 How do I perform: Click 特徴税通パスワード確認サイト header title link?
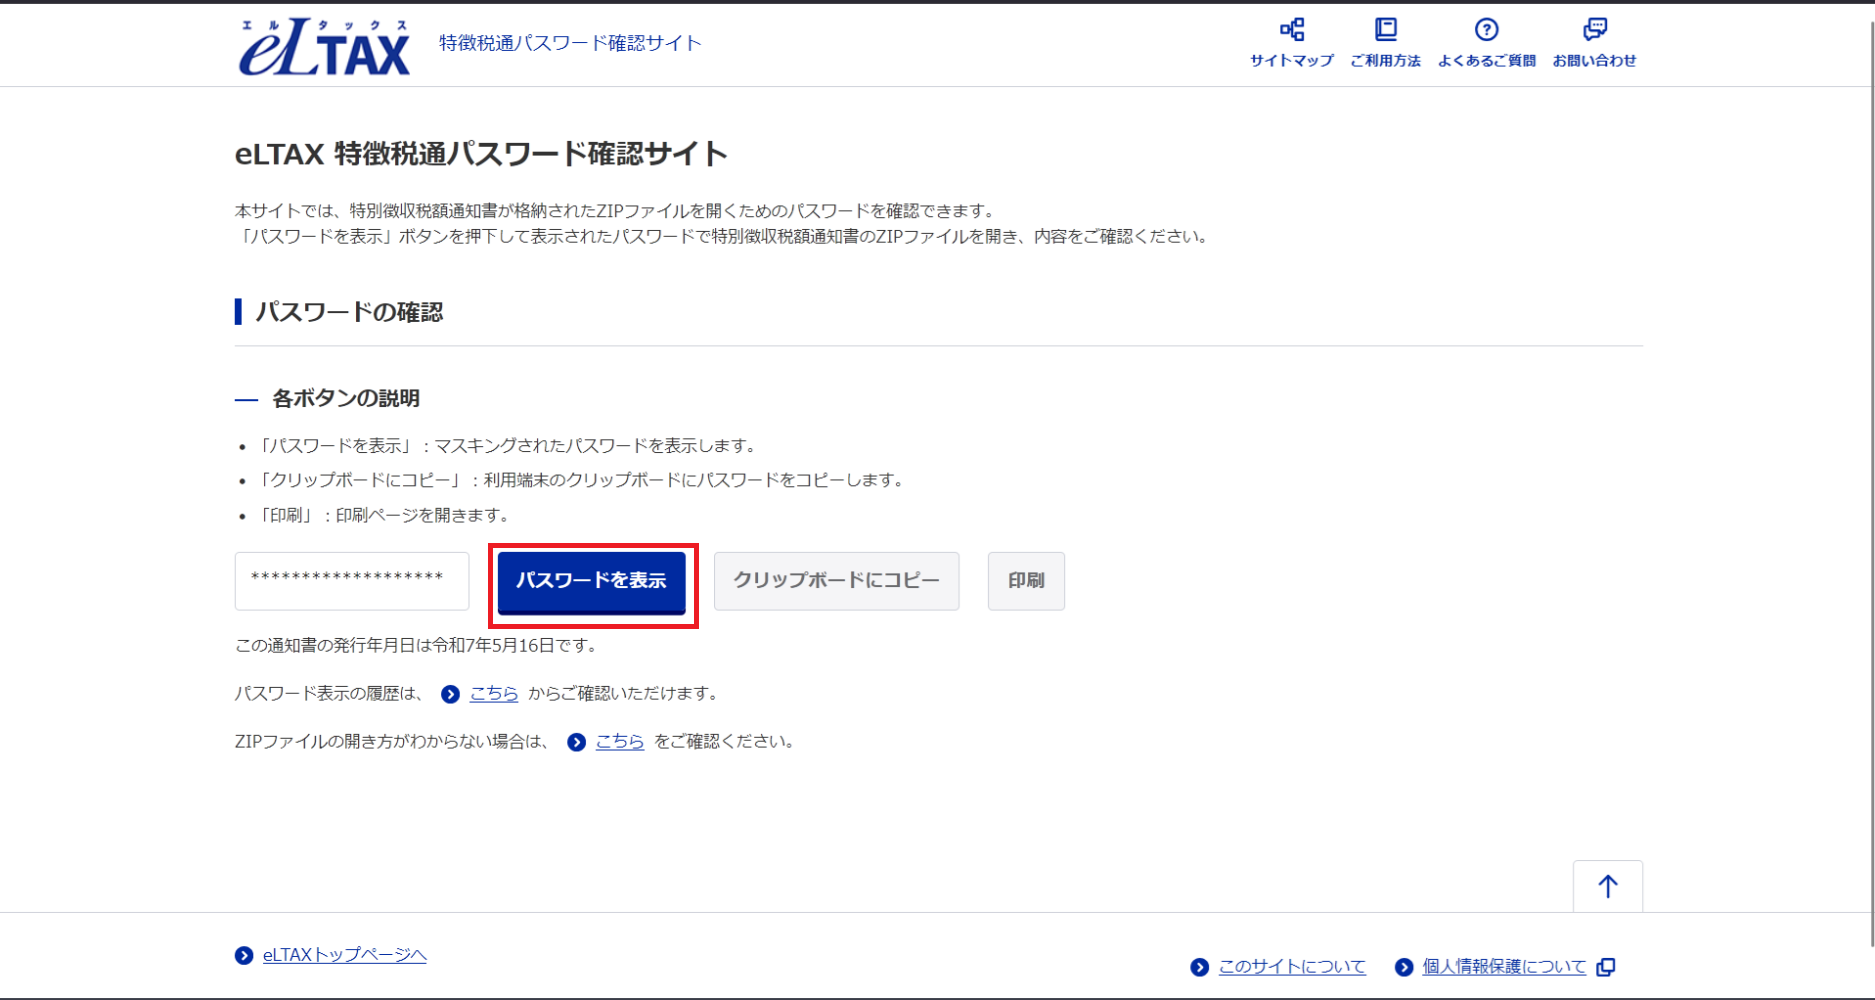[x=570, y=43]
